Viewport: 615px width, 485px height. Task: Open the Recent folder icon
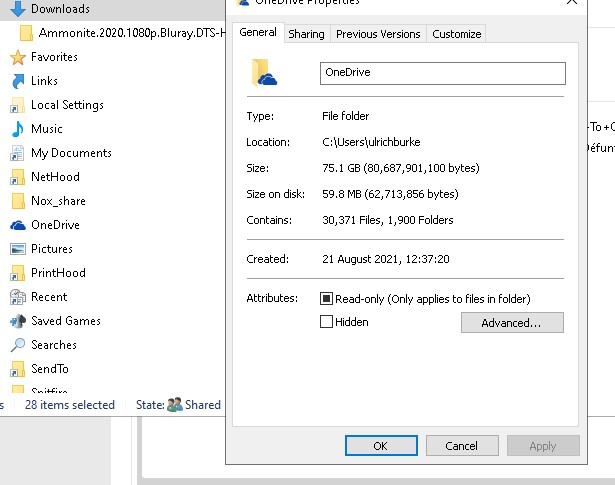pos(18,297)
